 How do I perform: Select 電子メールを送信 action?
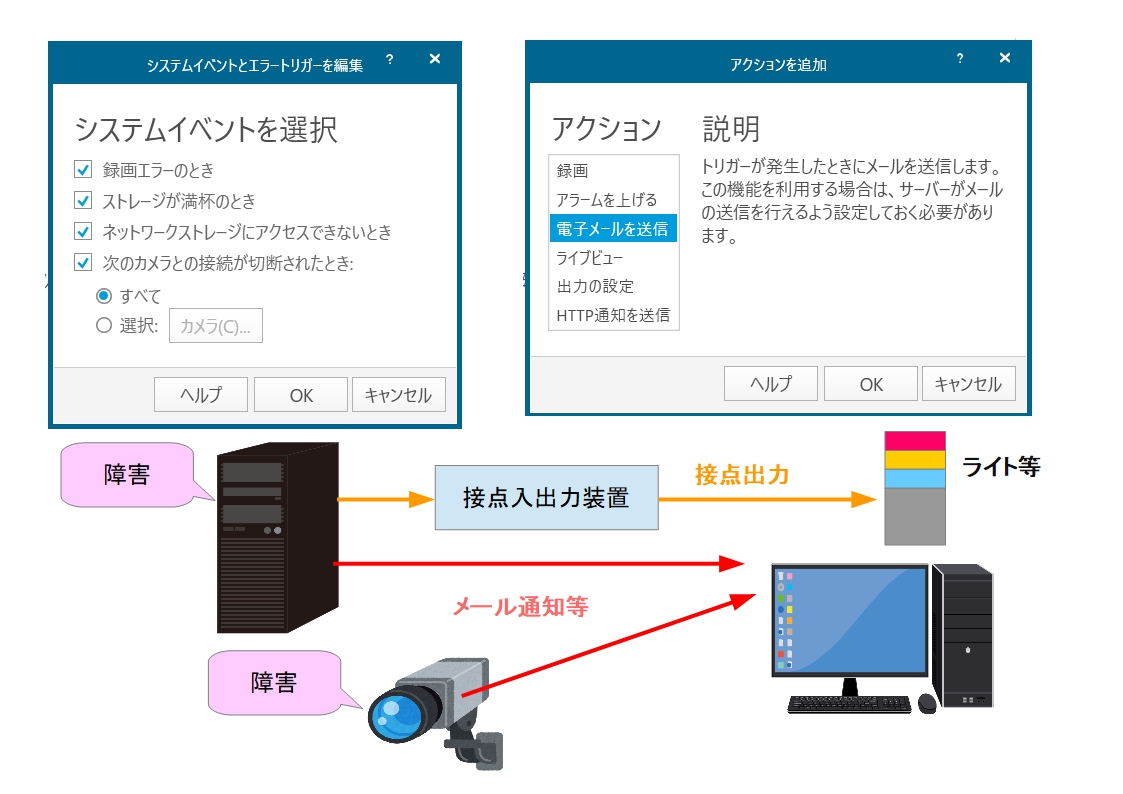click(613, 228)
